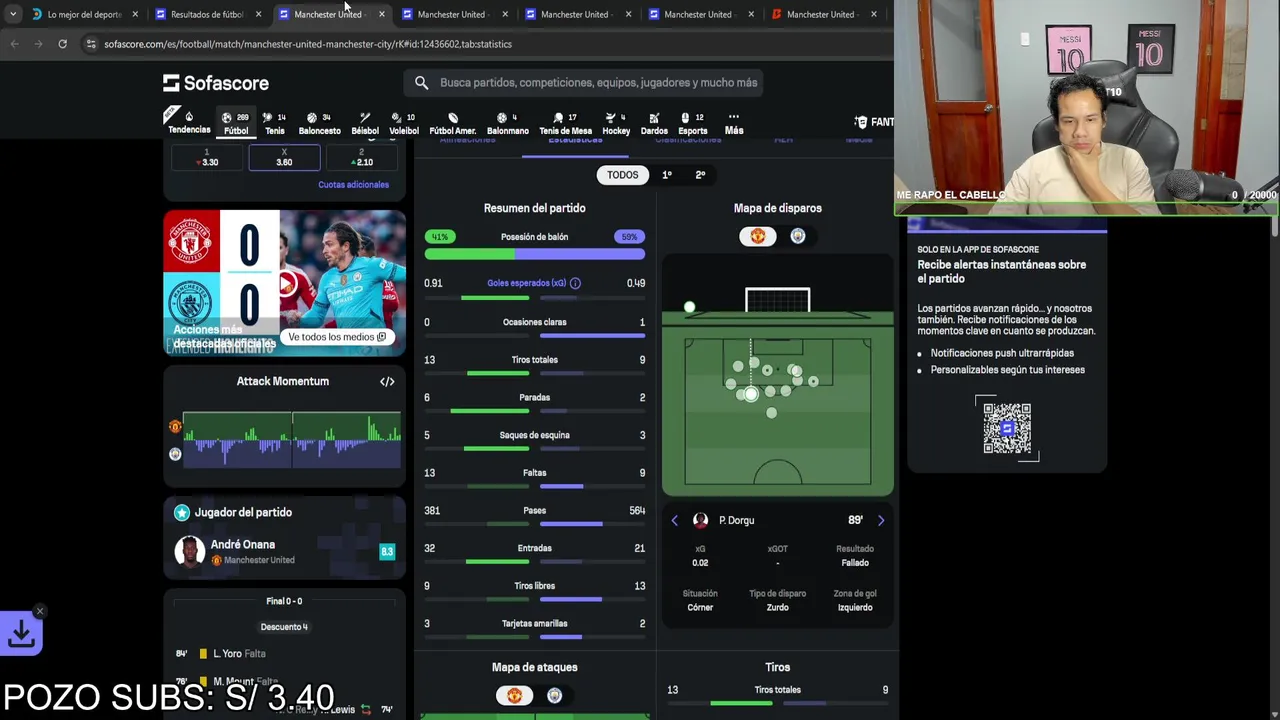Open the Tendencias sports category
Screen dimensions: 1280x720
click(189, 122)
